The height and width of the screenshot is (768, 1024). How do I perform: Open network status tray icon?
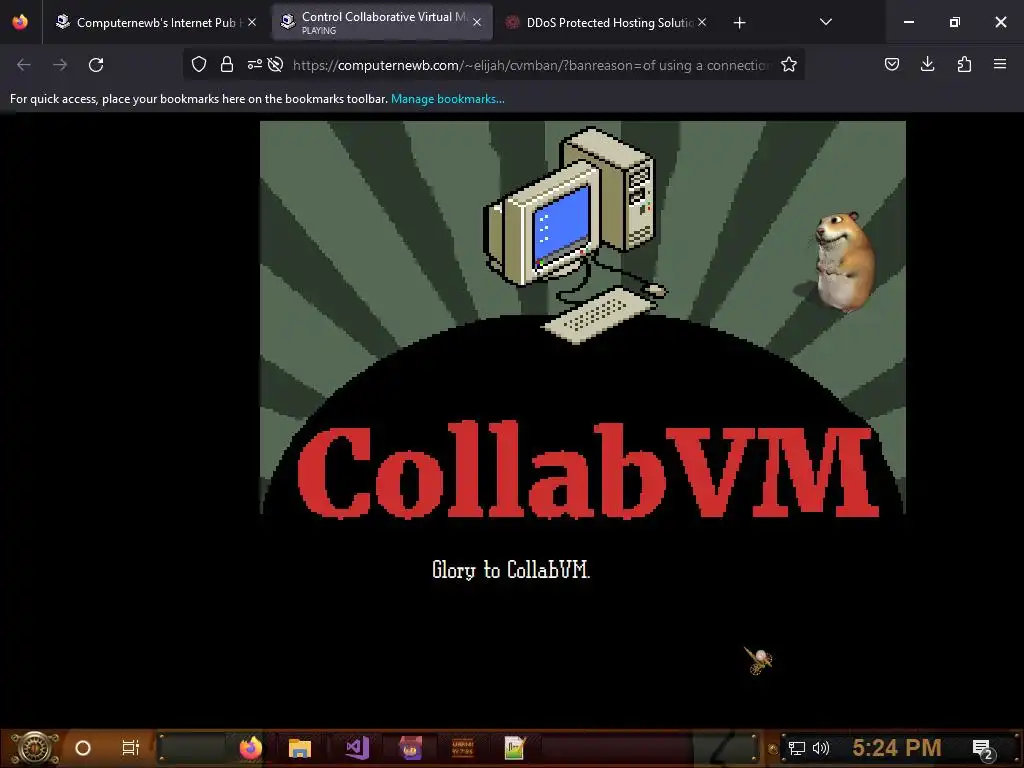[x=797, y=748]
